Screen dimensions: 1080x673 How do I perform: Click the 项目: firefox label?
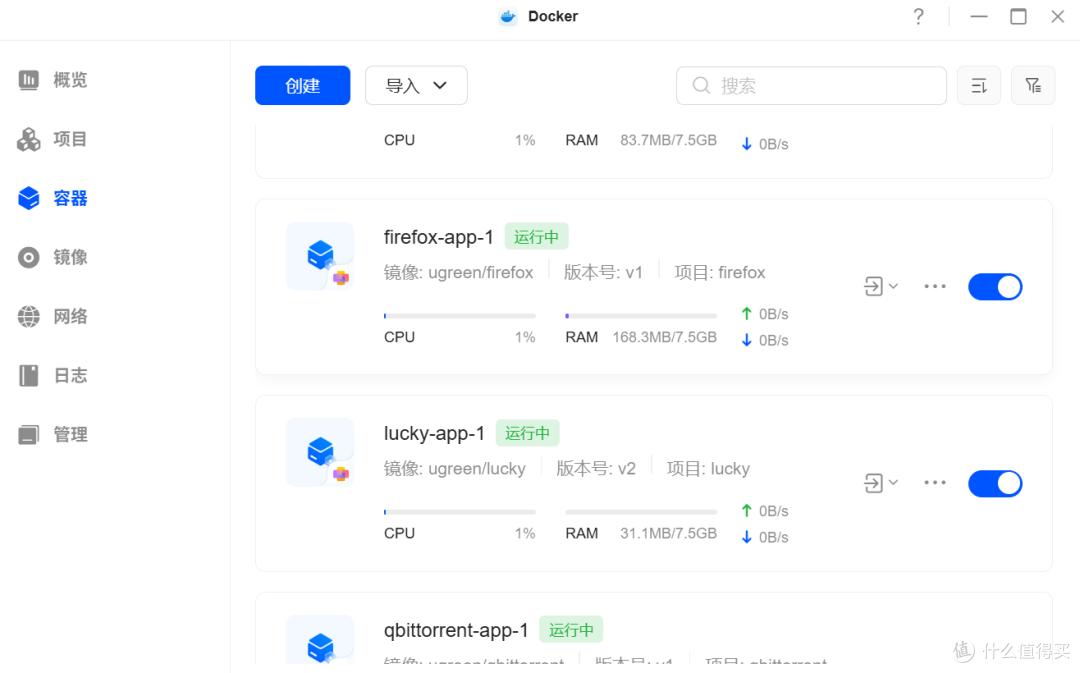pyautogui.click(x=720, y=273)
